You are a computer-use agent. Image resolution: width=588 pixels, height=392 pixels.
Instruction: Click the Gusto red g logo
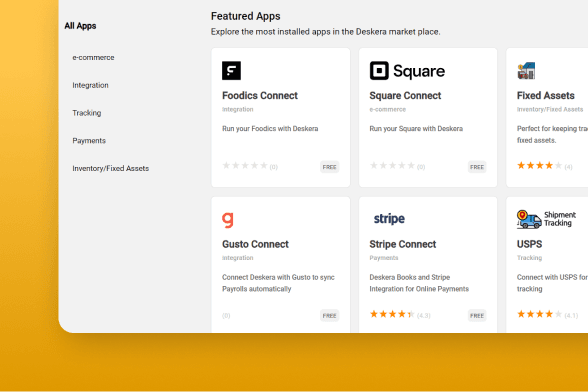click(228, 220)
